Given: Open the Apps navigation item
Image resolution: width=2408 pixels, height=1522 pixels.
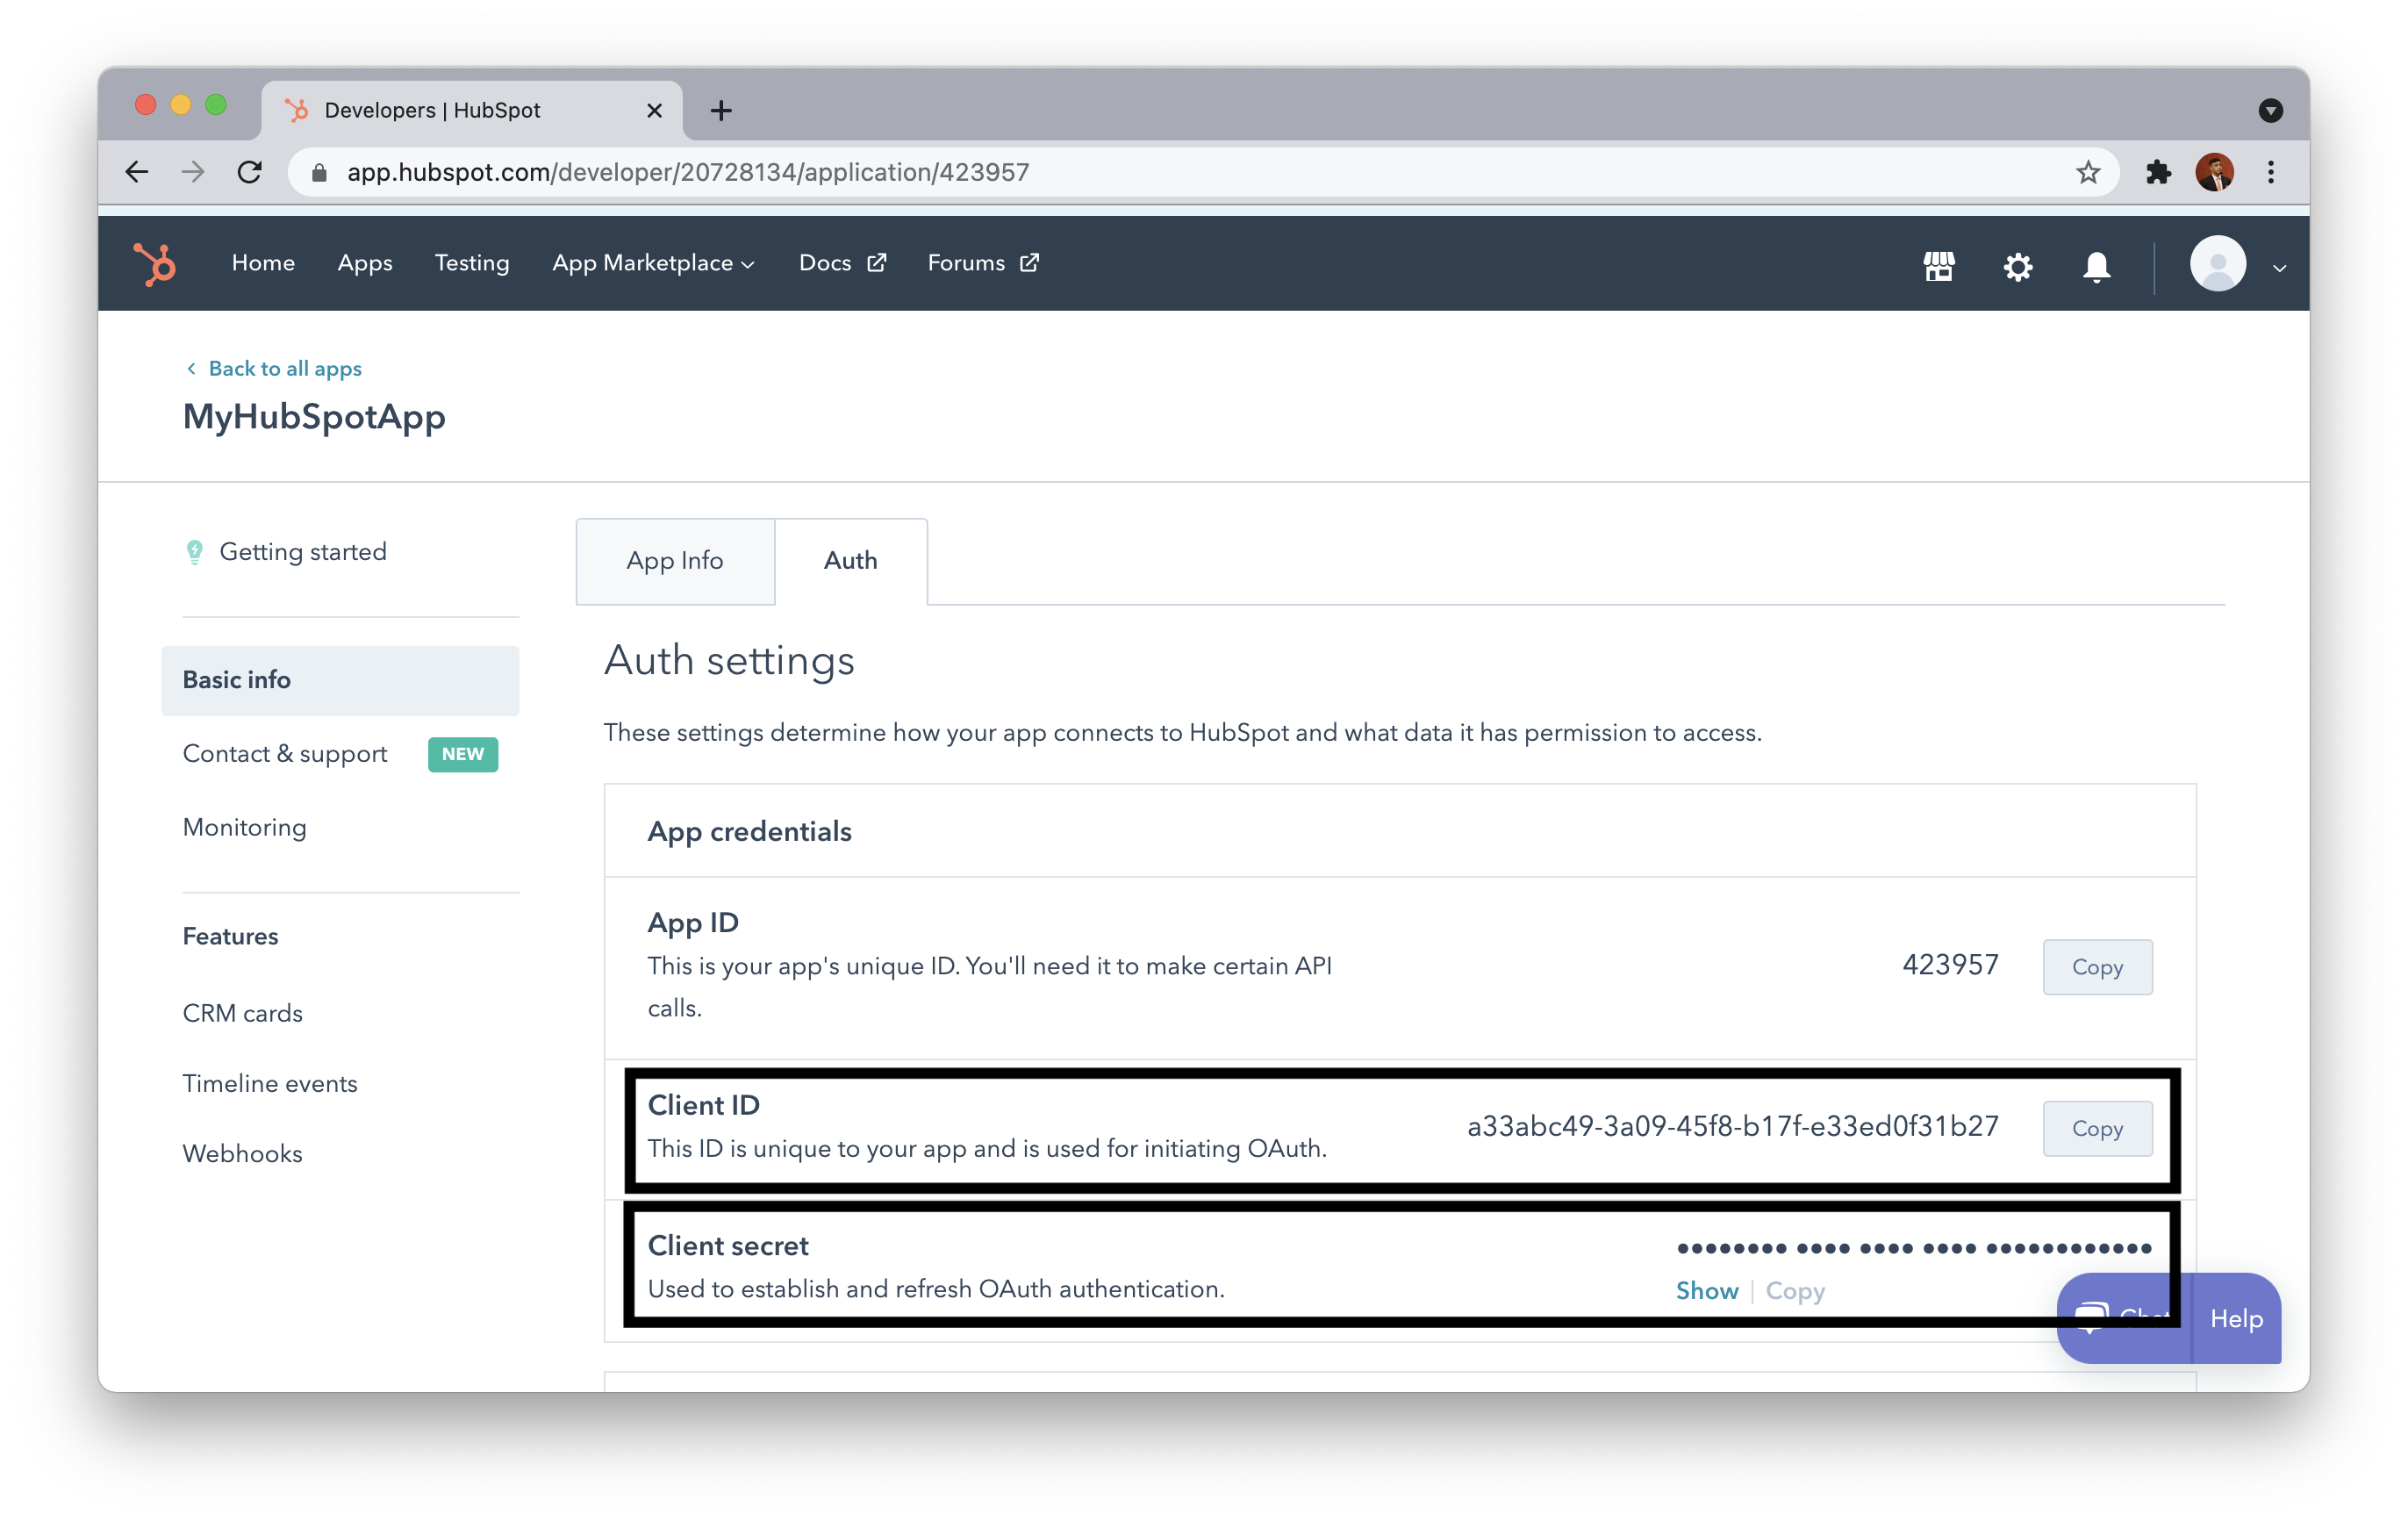Looking at the screenshot, I should point(365,263).
